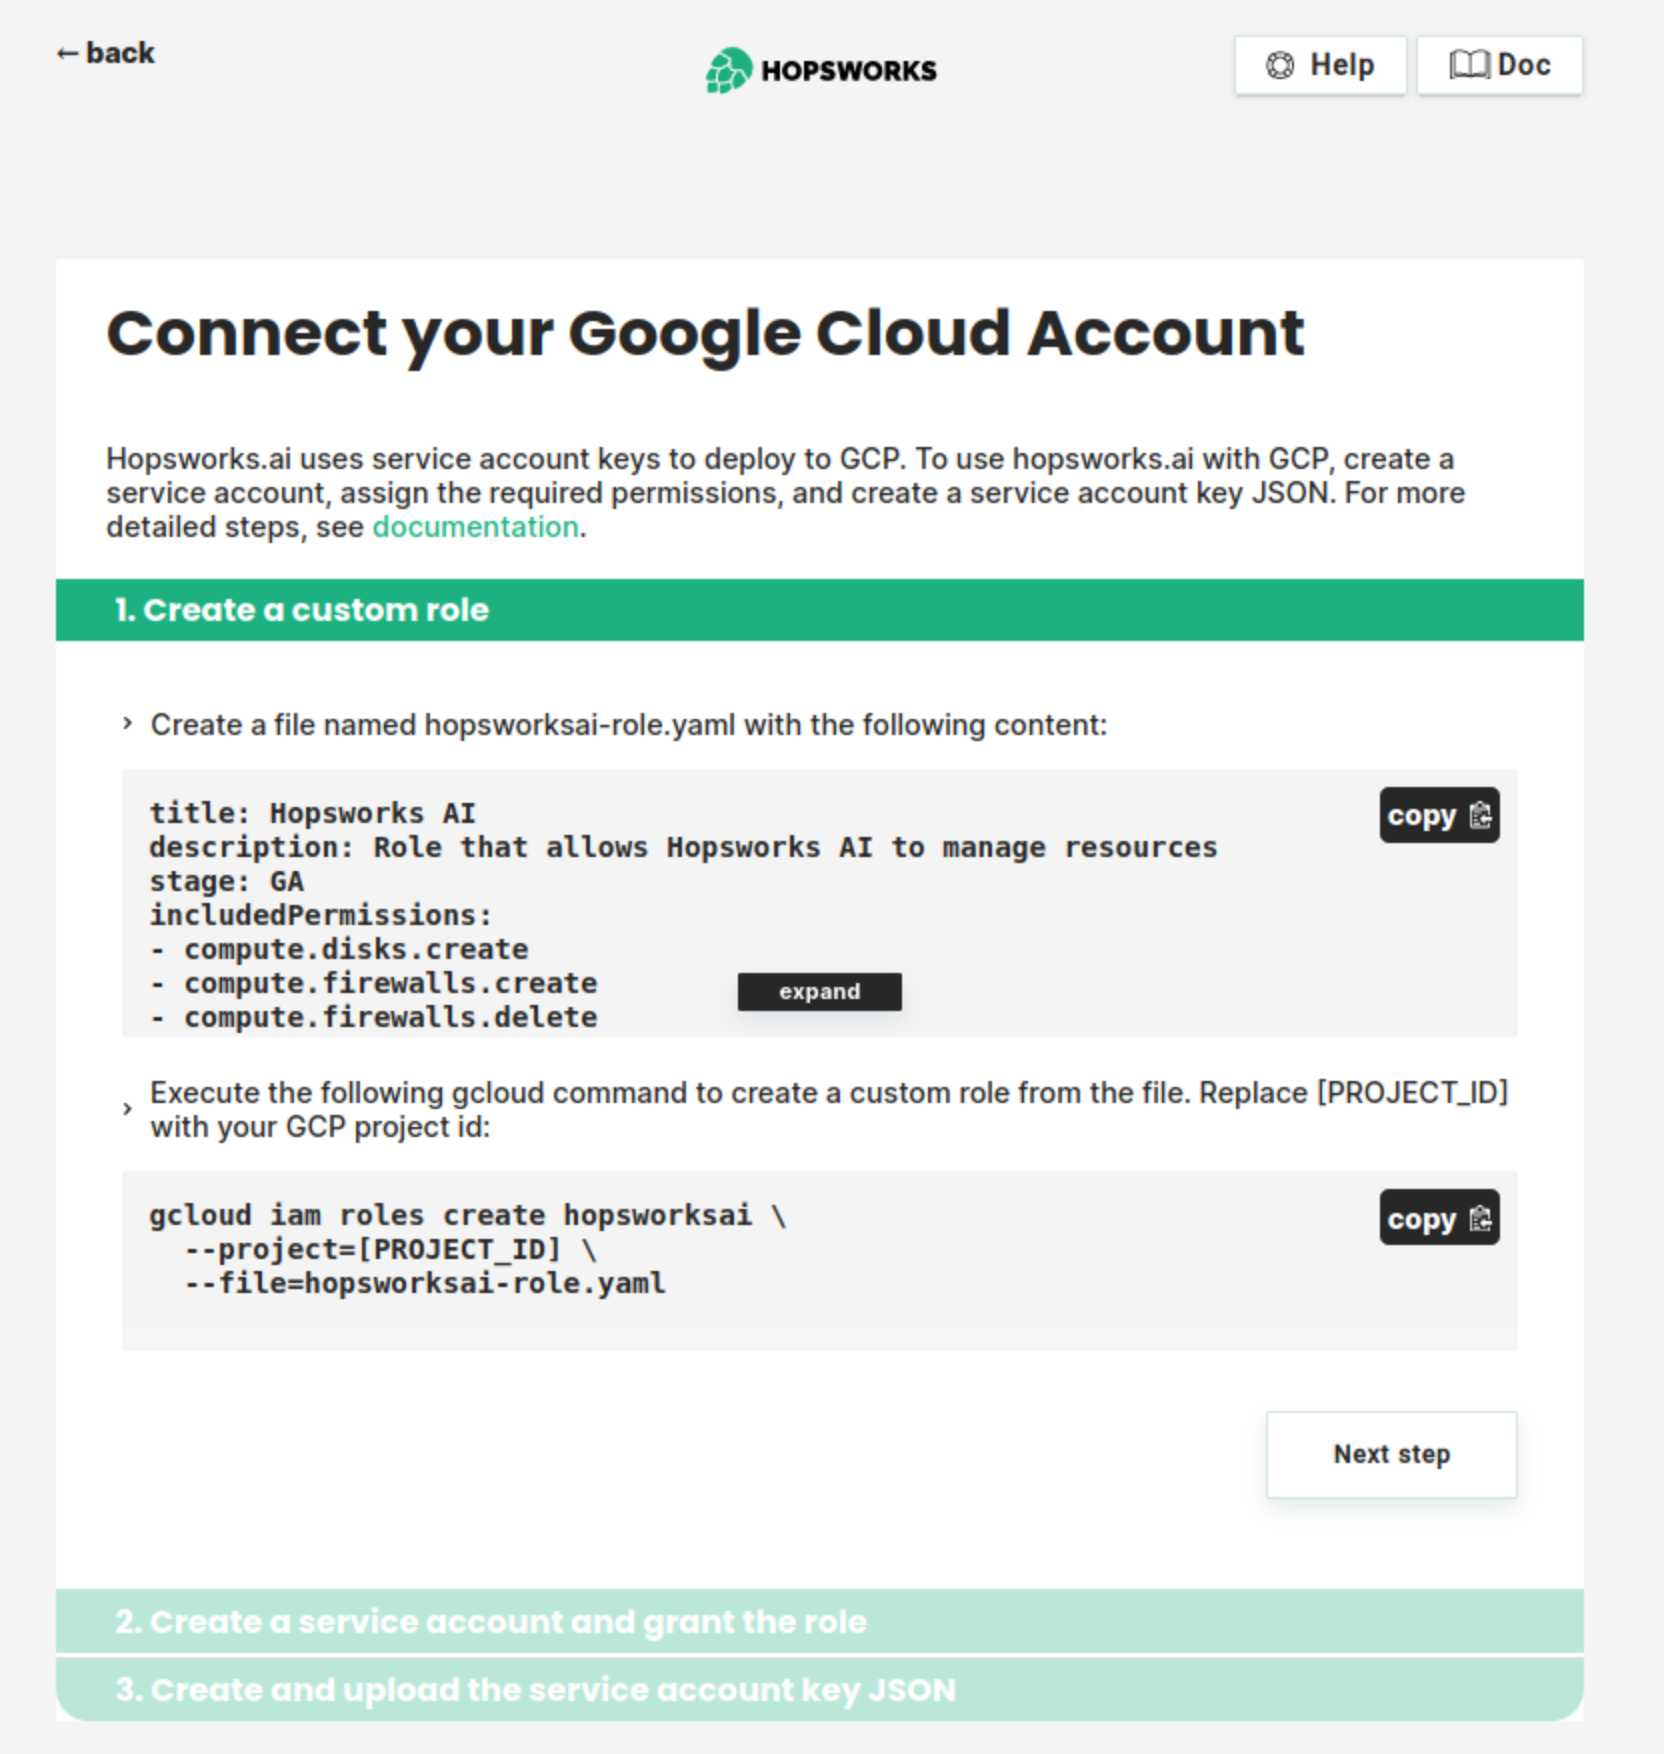
Task: Expand the YAML code block
Action: (819, 991)
